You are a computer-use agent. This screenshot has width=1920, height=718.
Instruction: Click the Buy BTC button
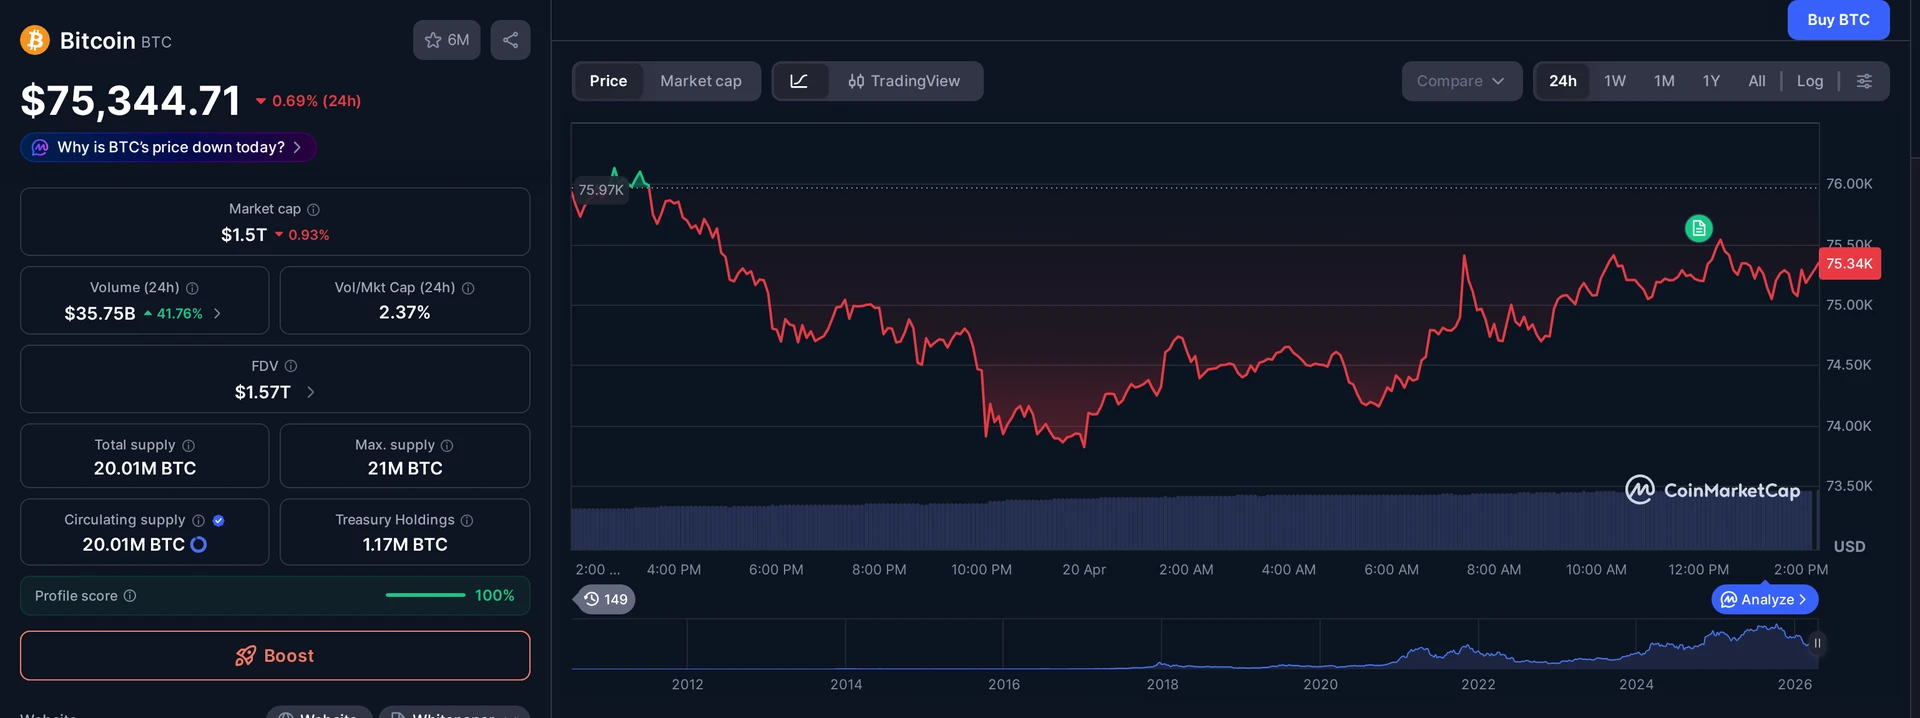click(x=1838, y=20)
